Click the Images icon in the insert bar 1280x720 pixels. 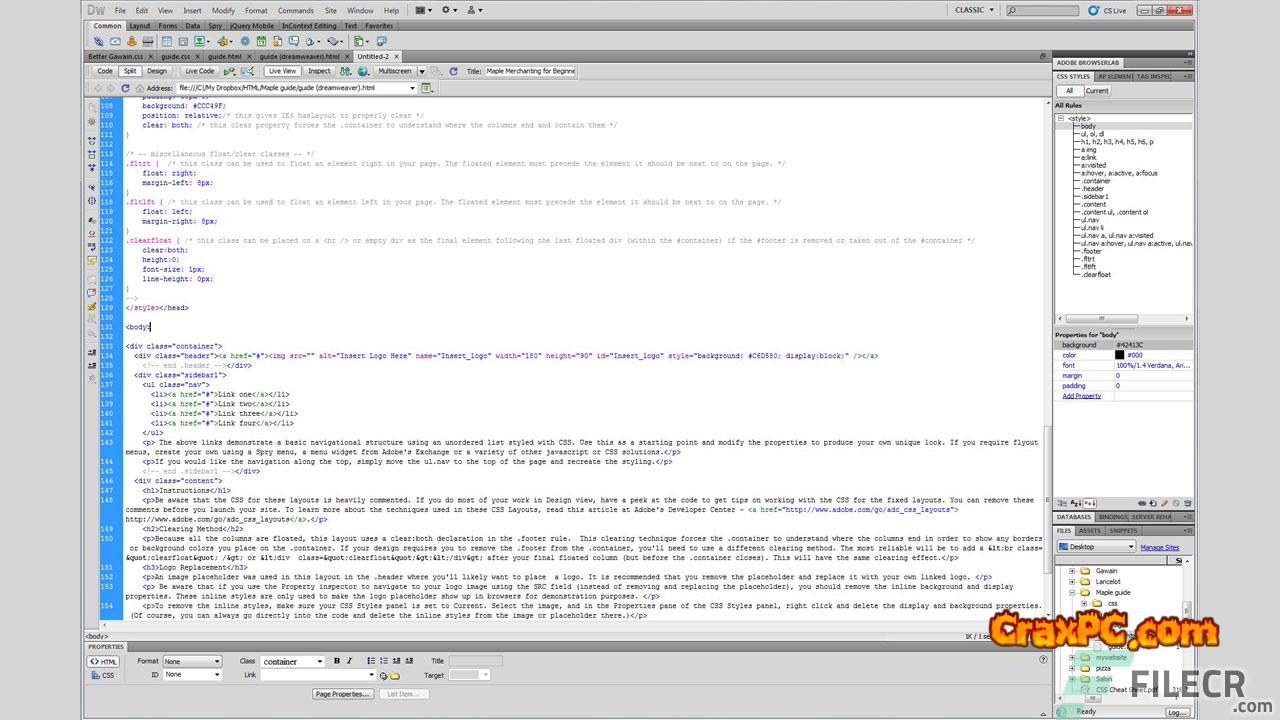[201, 42]
